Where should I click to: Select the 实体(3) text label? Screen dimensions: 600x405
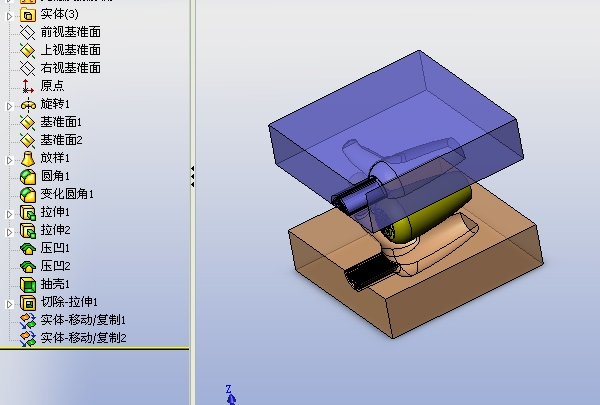pos(59,14)
